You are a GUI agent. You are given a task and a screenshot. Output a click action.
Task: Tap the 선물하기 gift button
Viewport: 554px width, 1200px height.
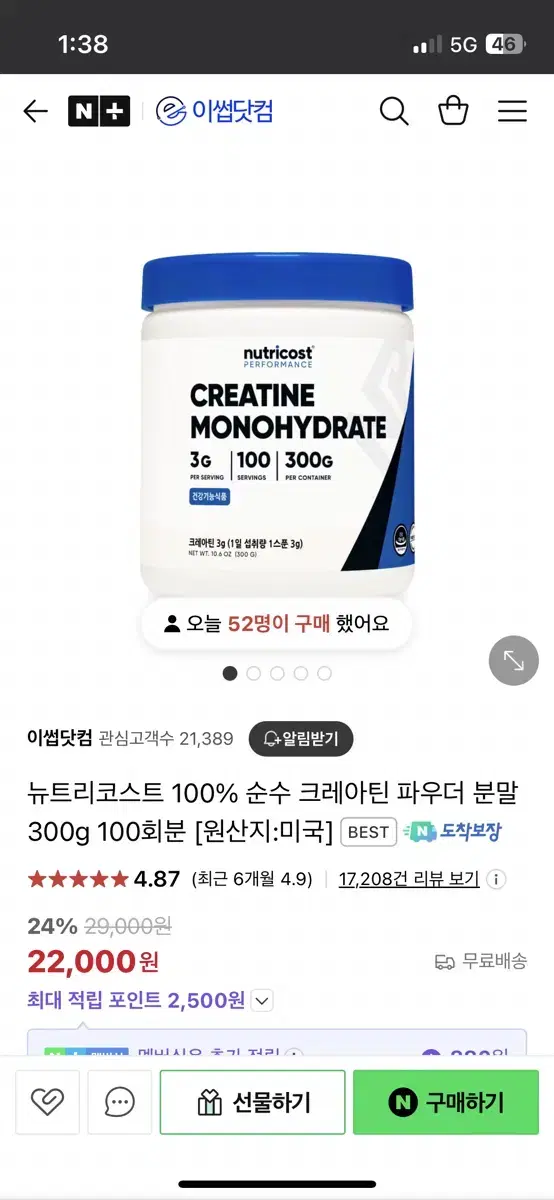(252, 1102)
